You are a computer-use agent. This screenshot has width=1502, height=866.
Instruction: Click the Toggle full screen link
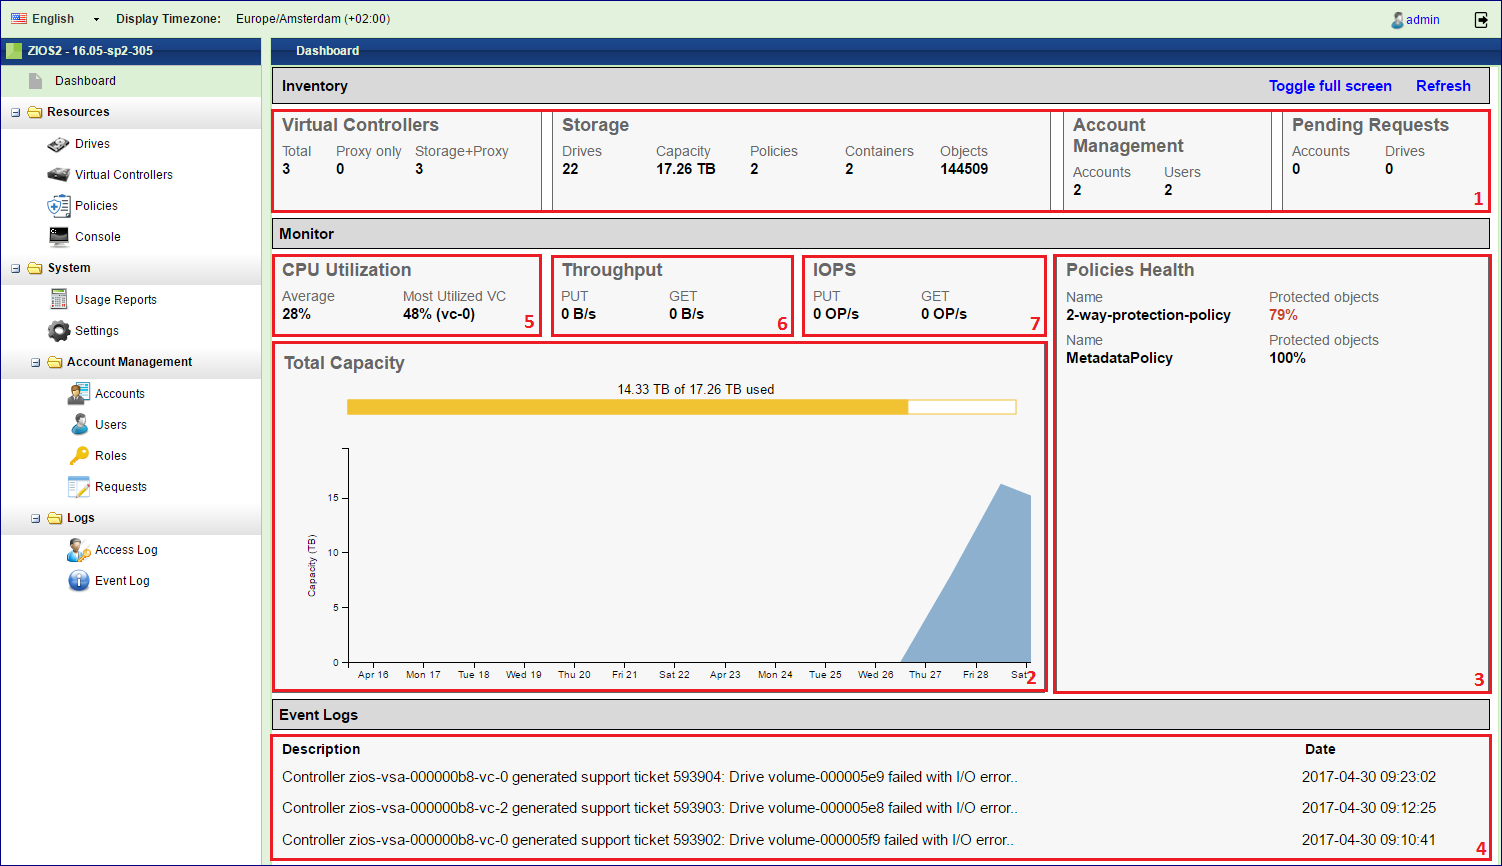(1330, 86)
